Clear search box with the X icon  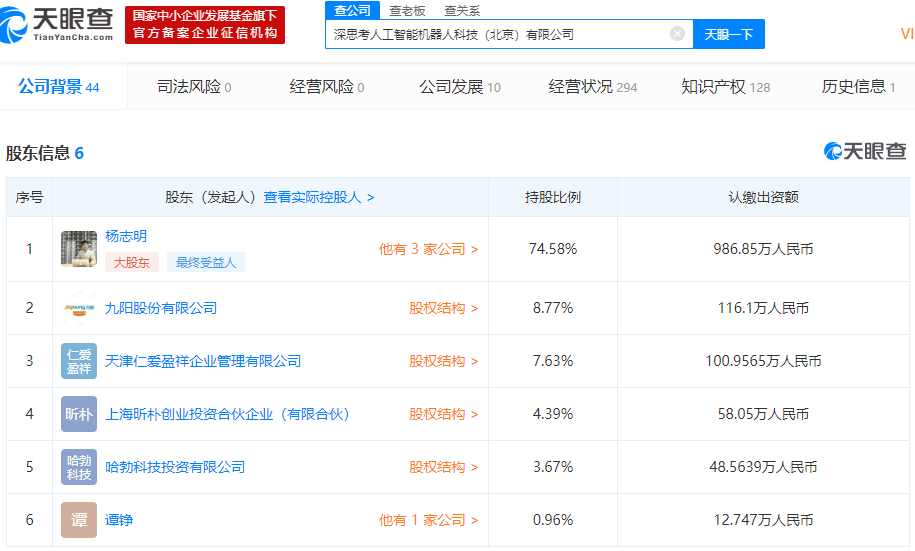(677, 34)
